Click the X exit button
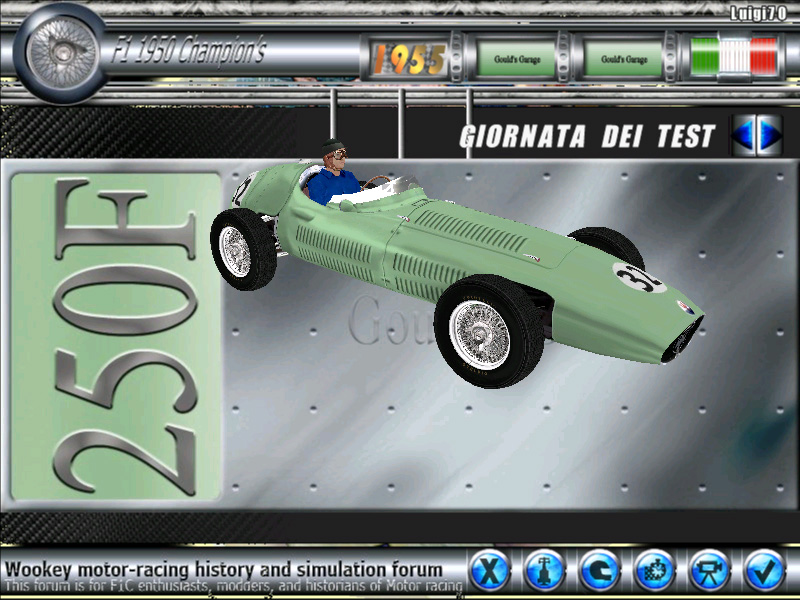The image size is (800, 600). click(x=489, y=570)
